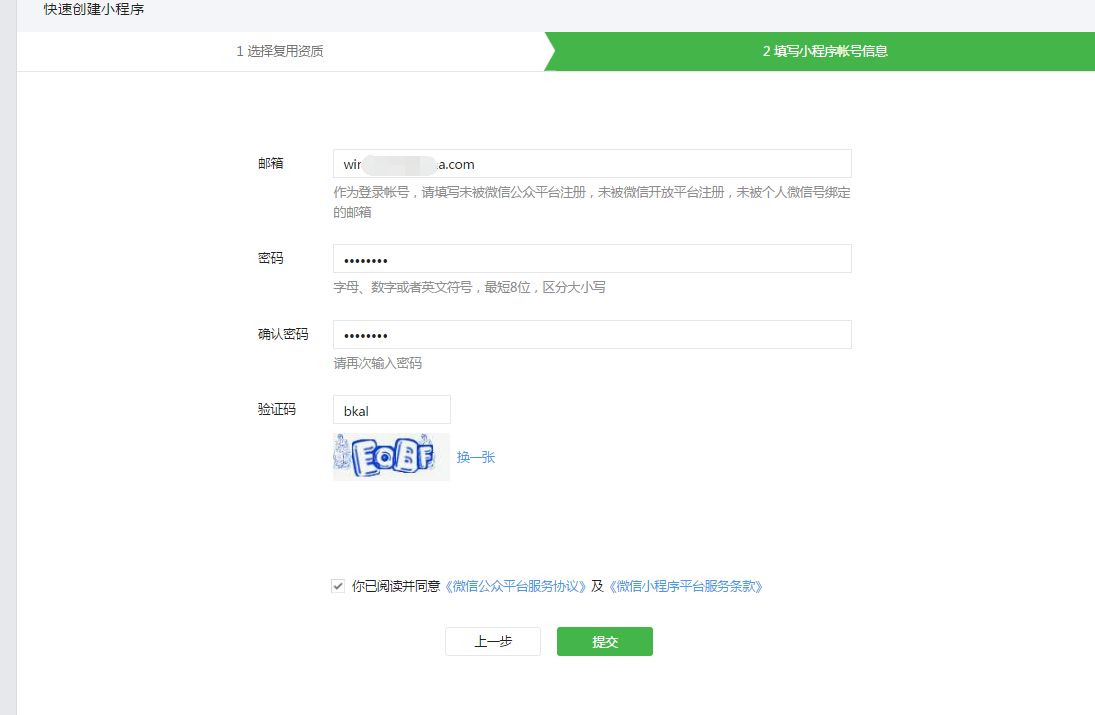Click 换一张 to refresh the captcha
1095x715 pixels.
[476, 457]
